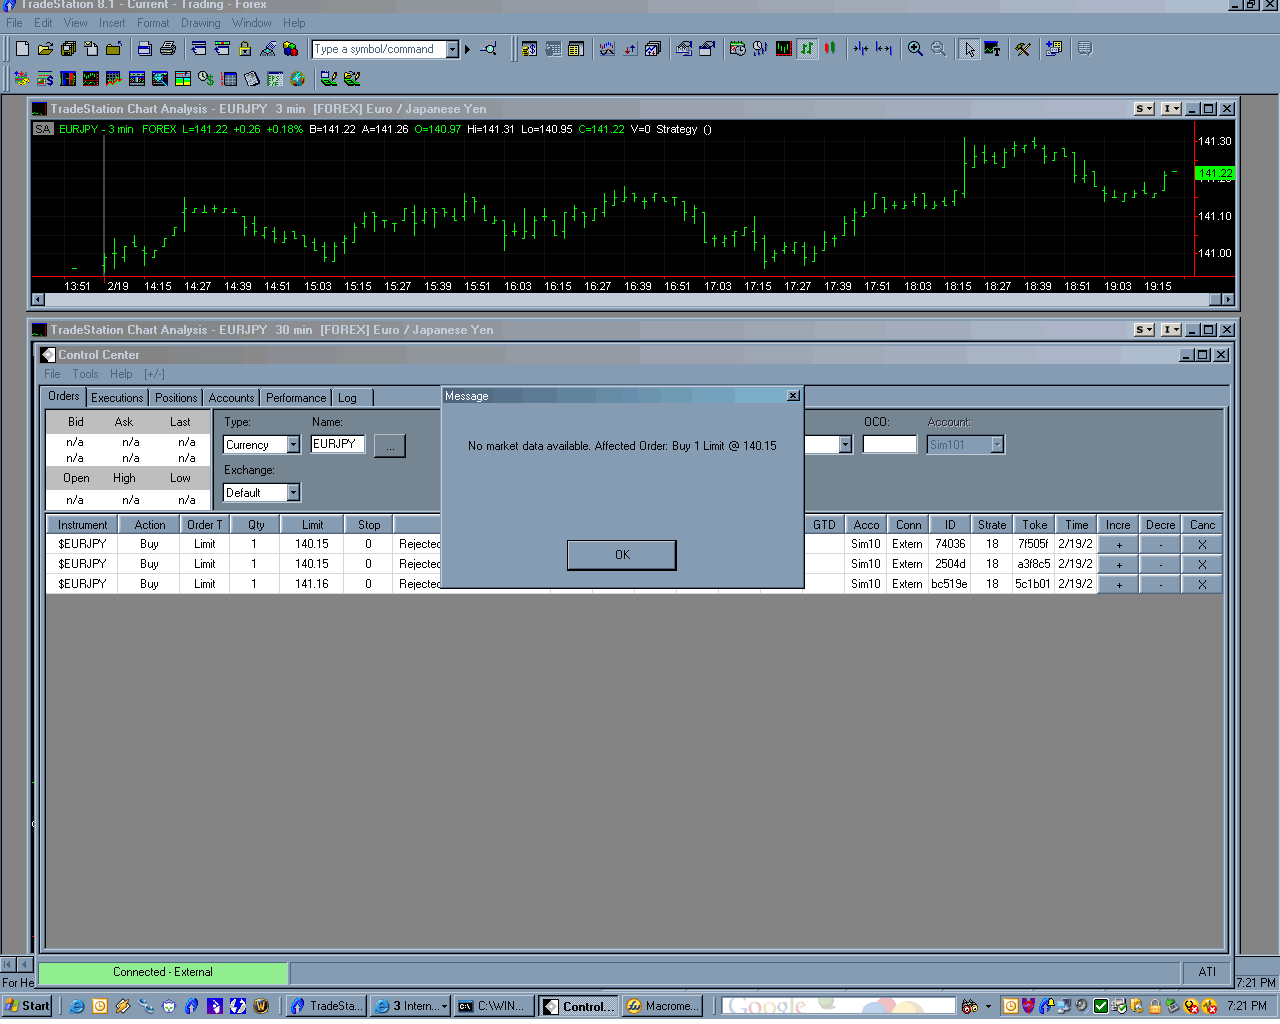Click the padlock icon in the toolbar
The height and width of the screenshot is (1024, 1280).
(244, 48)
